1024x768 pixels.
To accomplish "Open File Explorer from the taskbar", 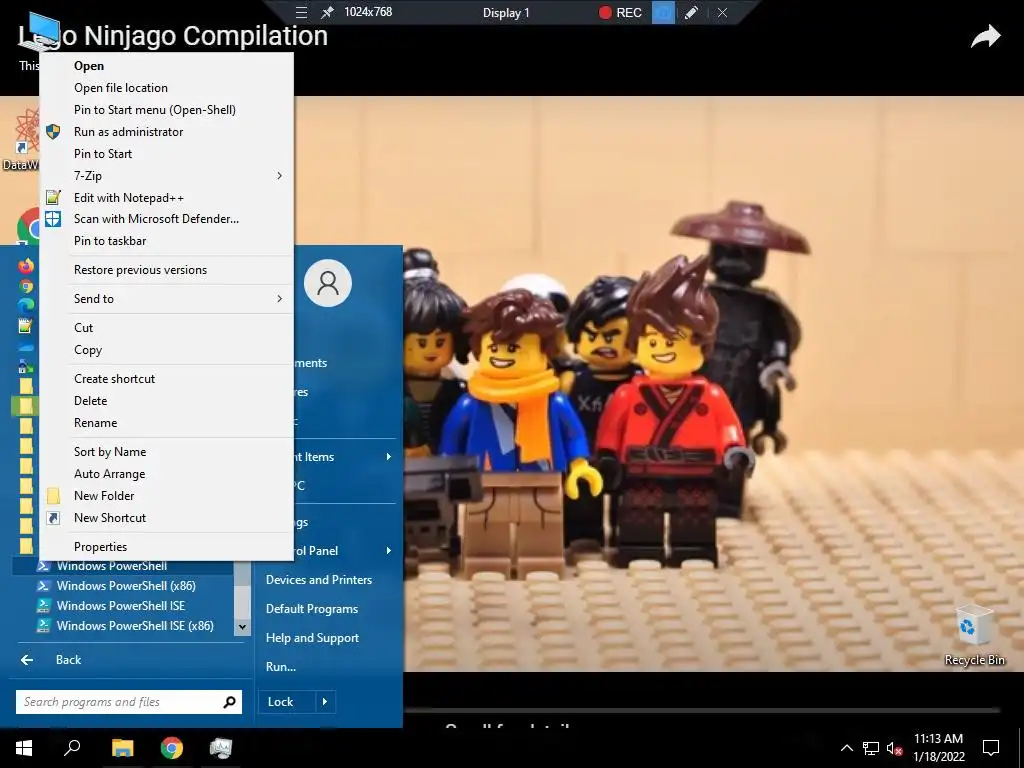I will coord(122,748).
